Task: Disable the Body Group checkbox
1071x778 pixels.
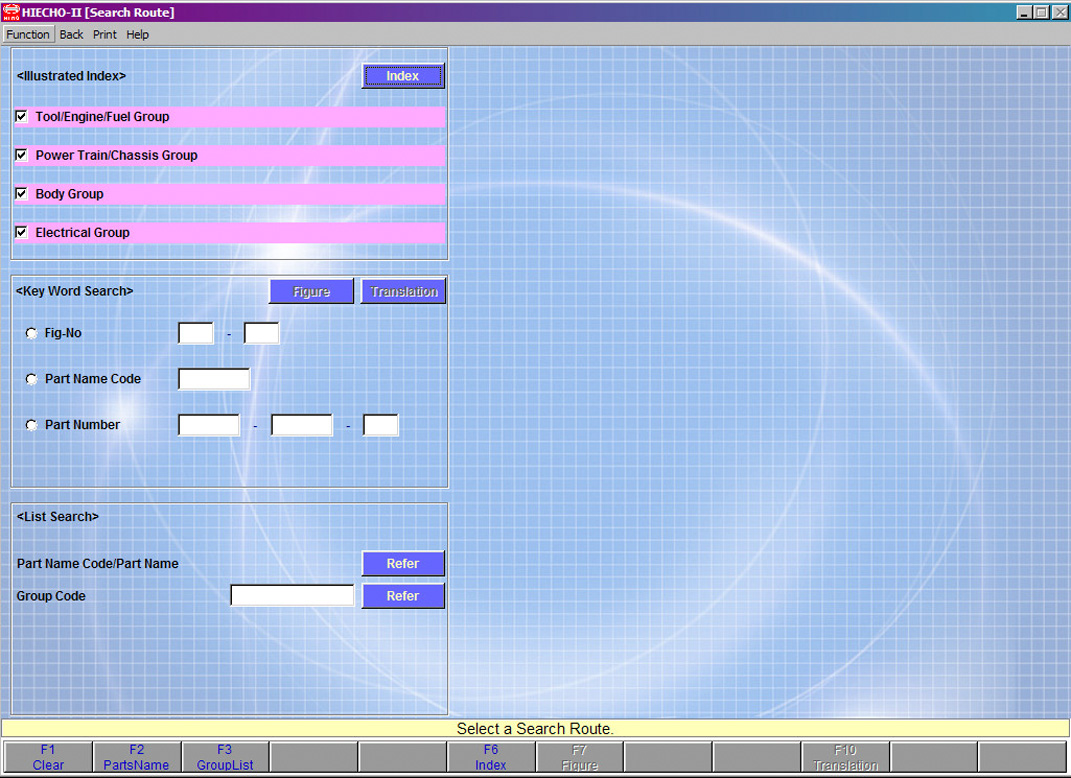Action: click(21, 194)
